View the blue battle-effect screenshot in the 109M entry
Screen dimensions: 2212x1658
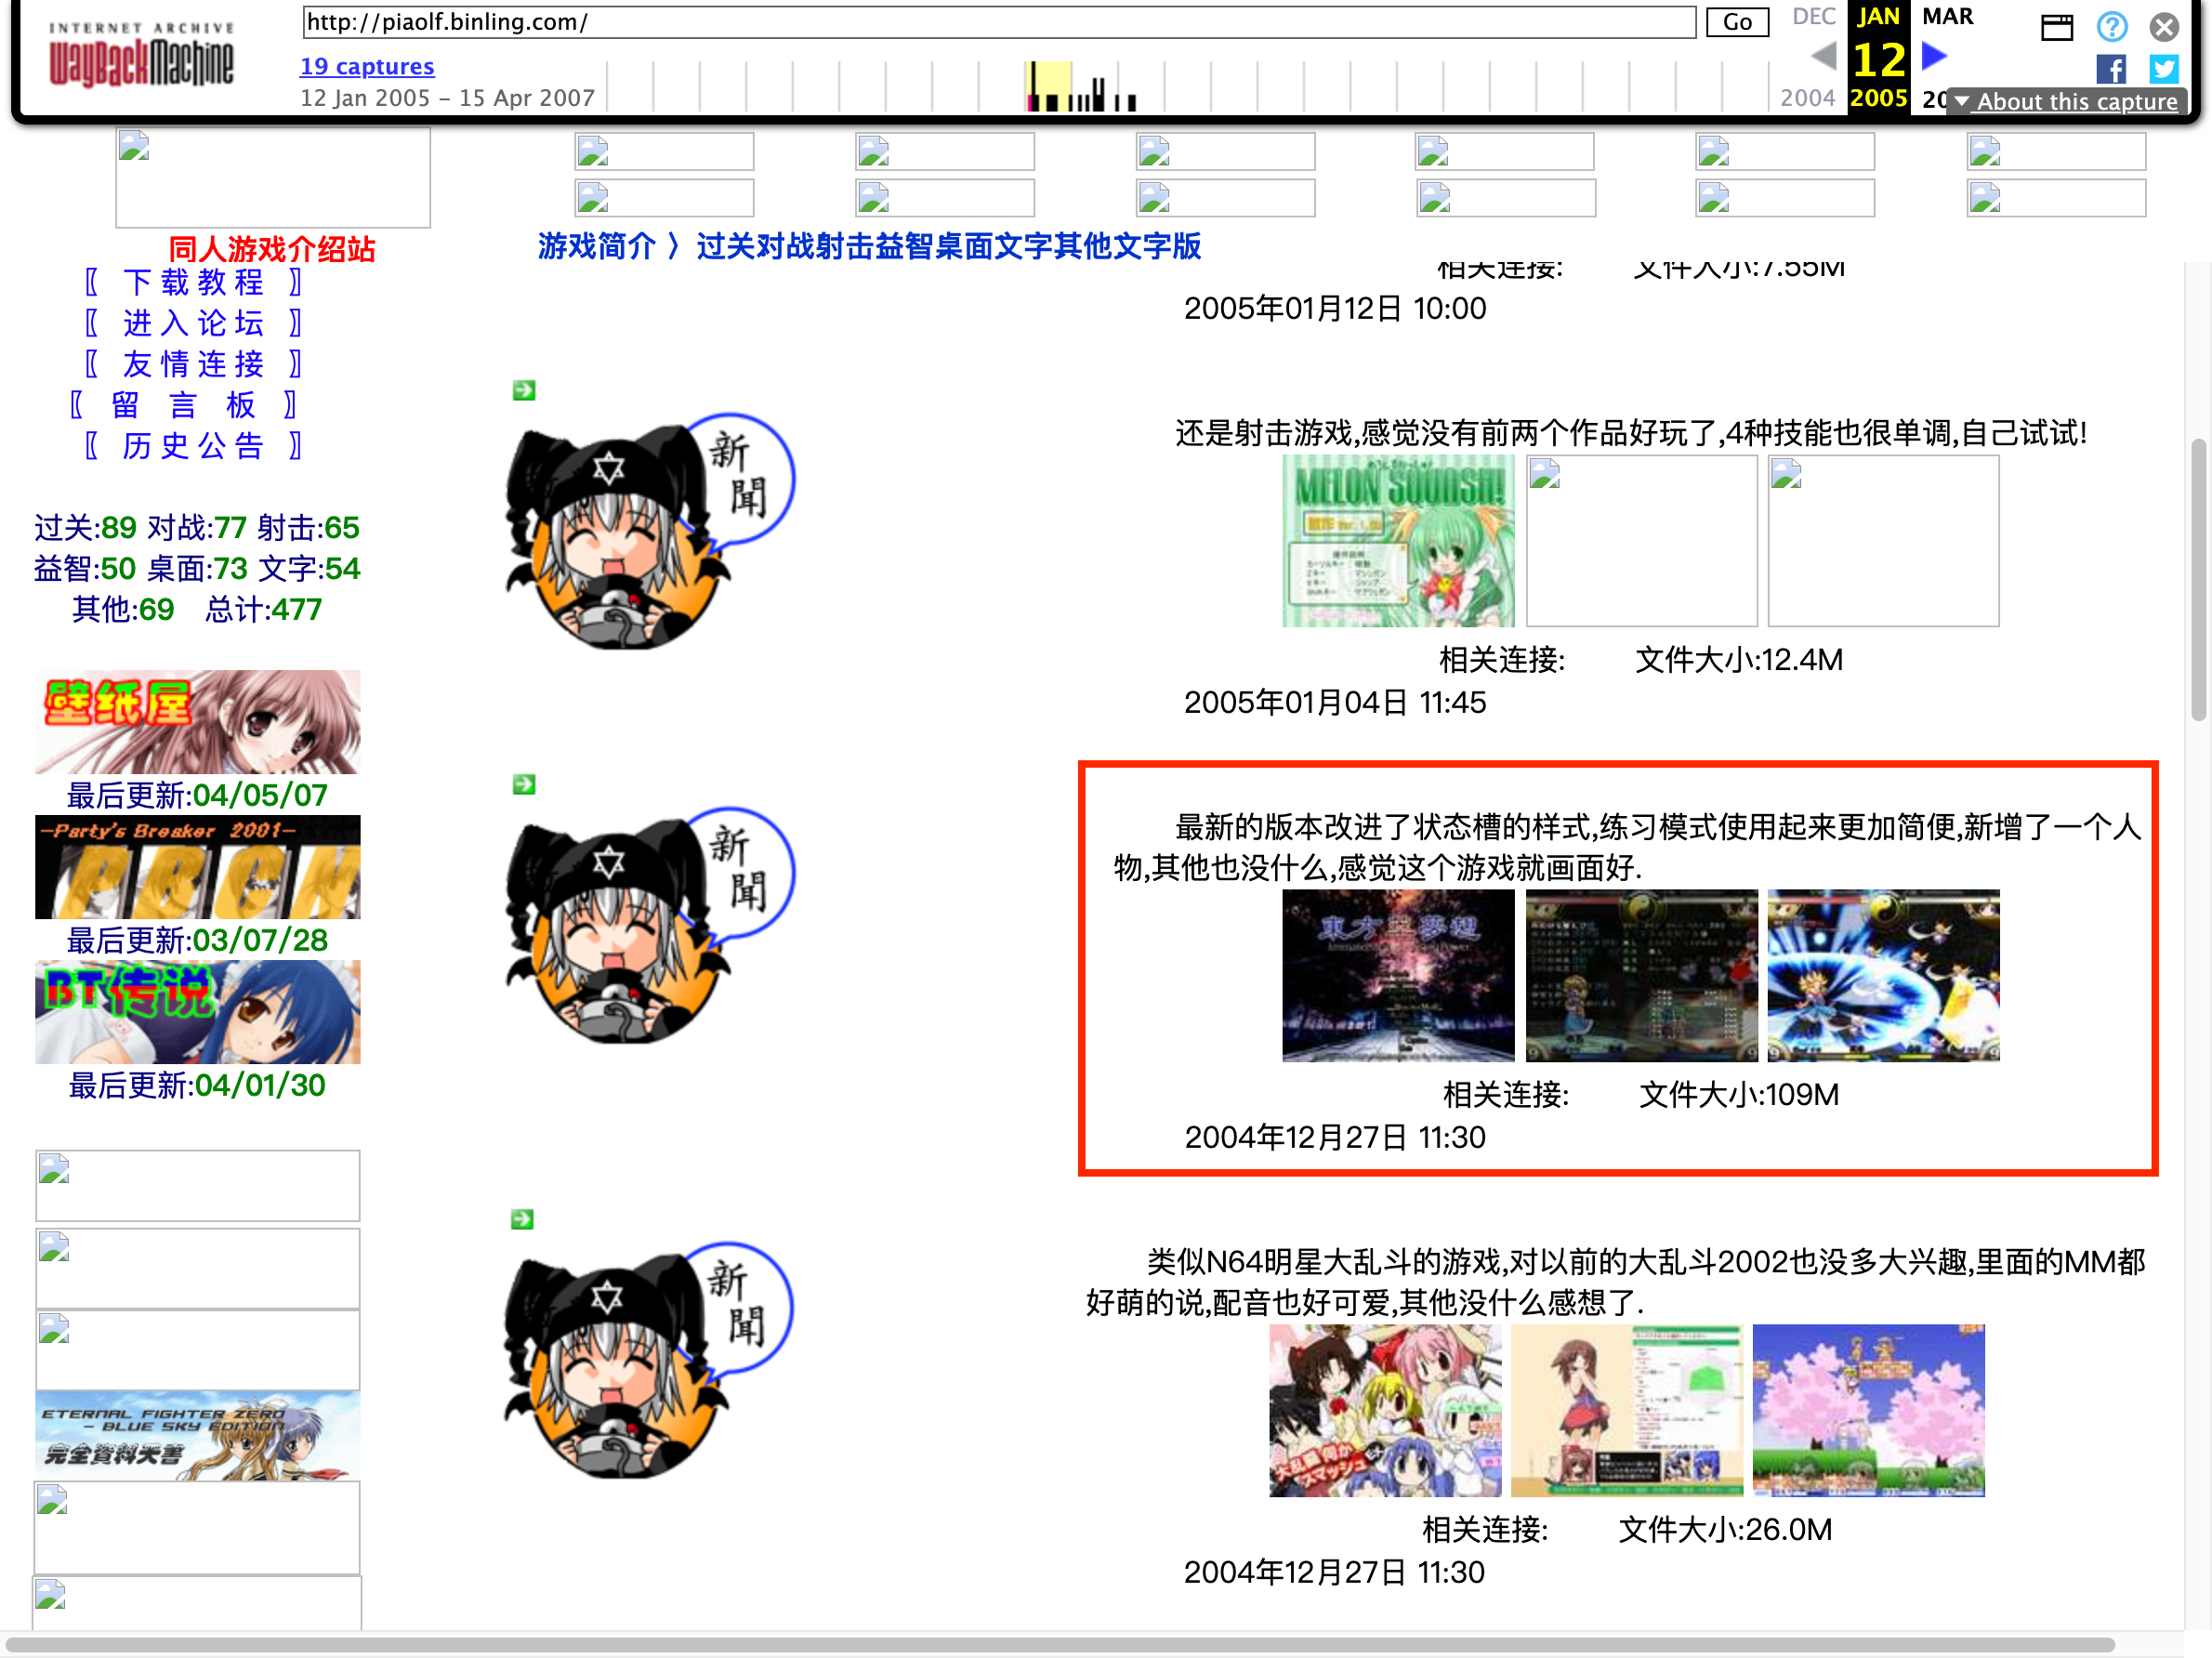(1884, 976)
